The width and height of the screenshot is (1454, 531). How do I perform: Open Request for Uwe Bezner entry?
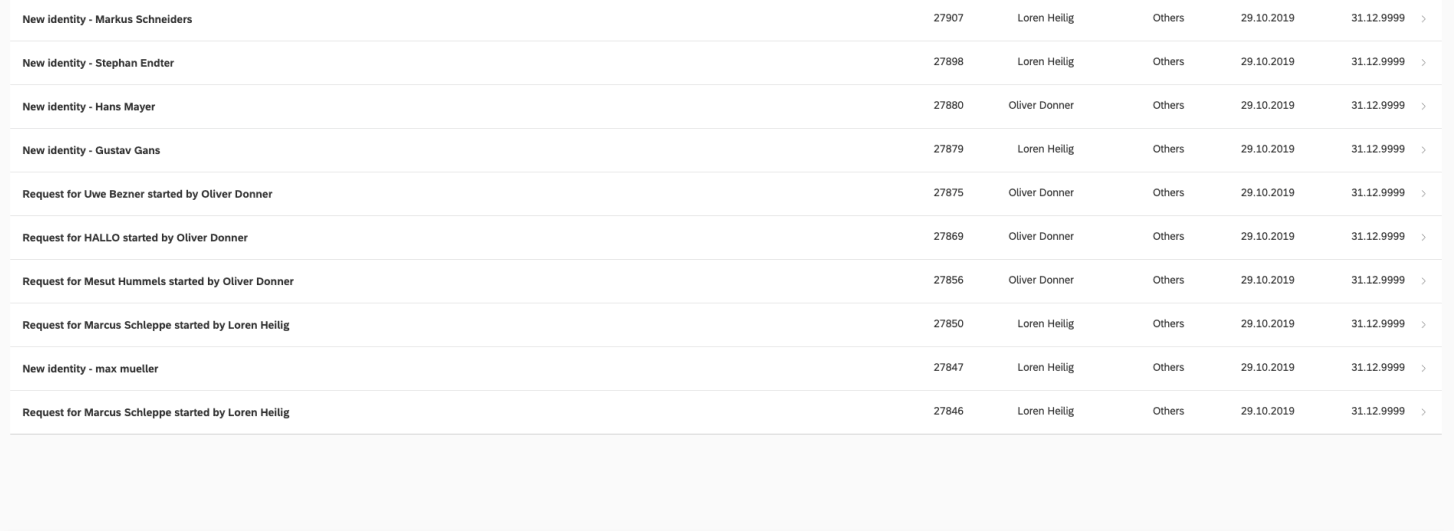pos(147,194)
